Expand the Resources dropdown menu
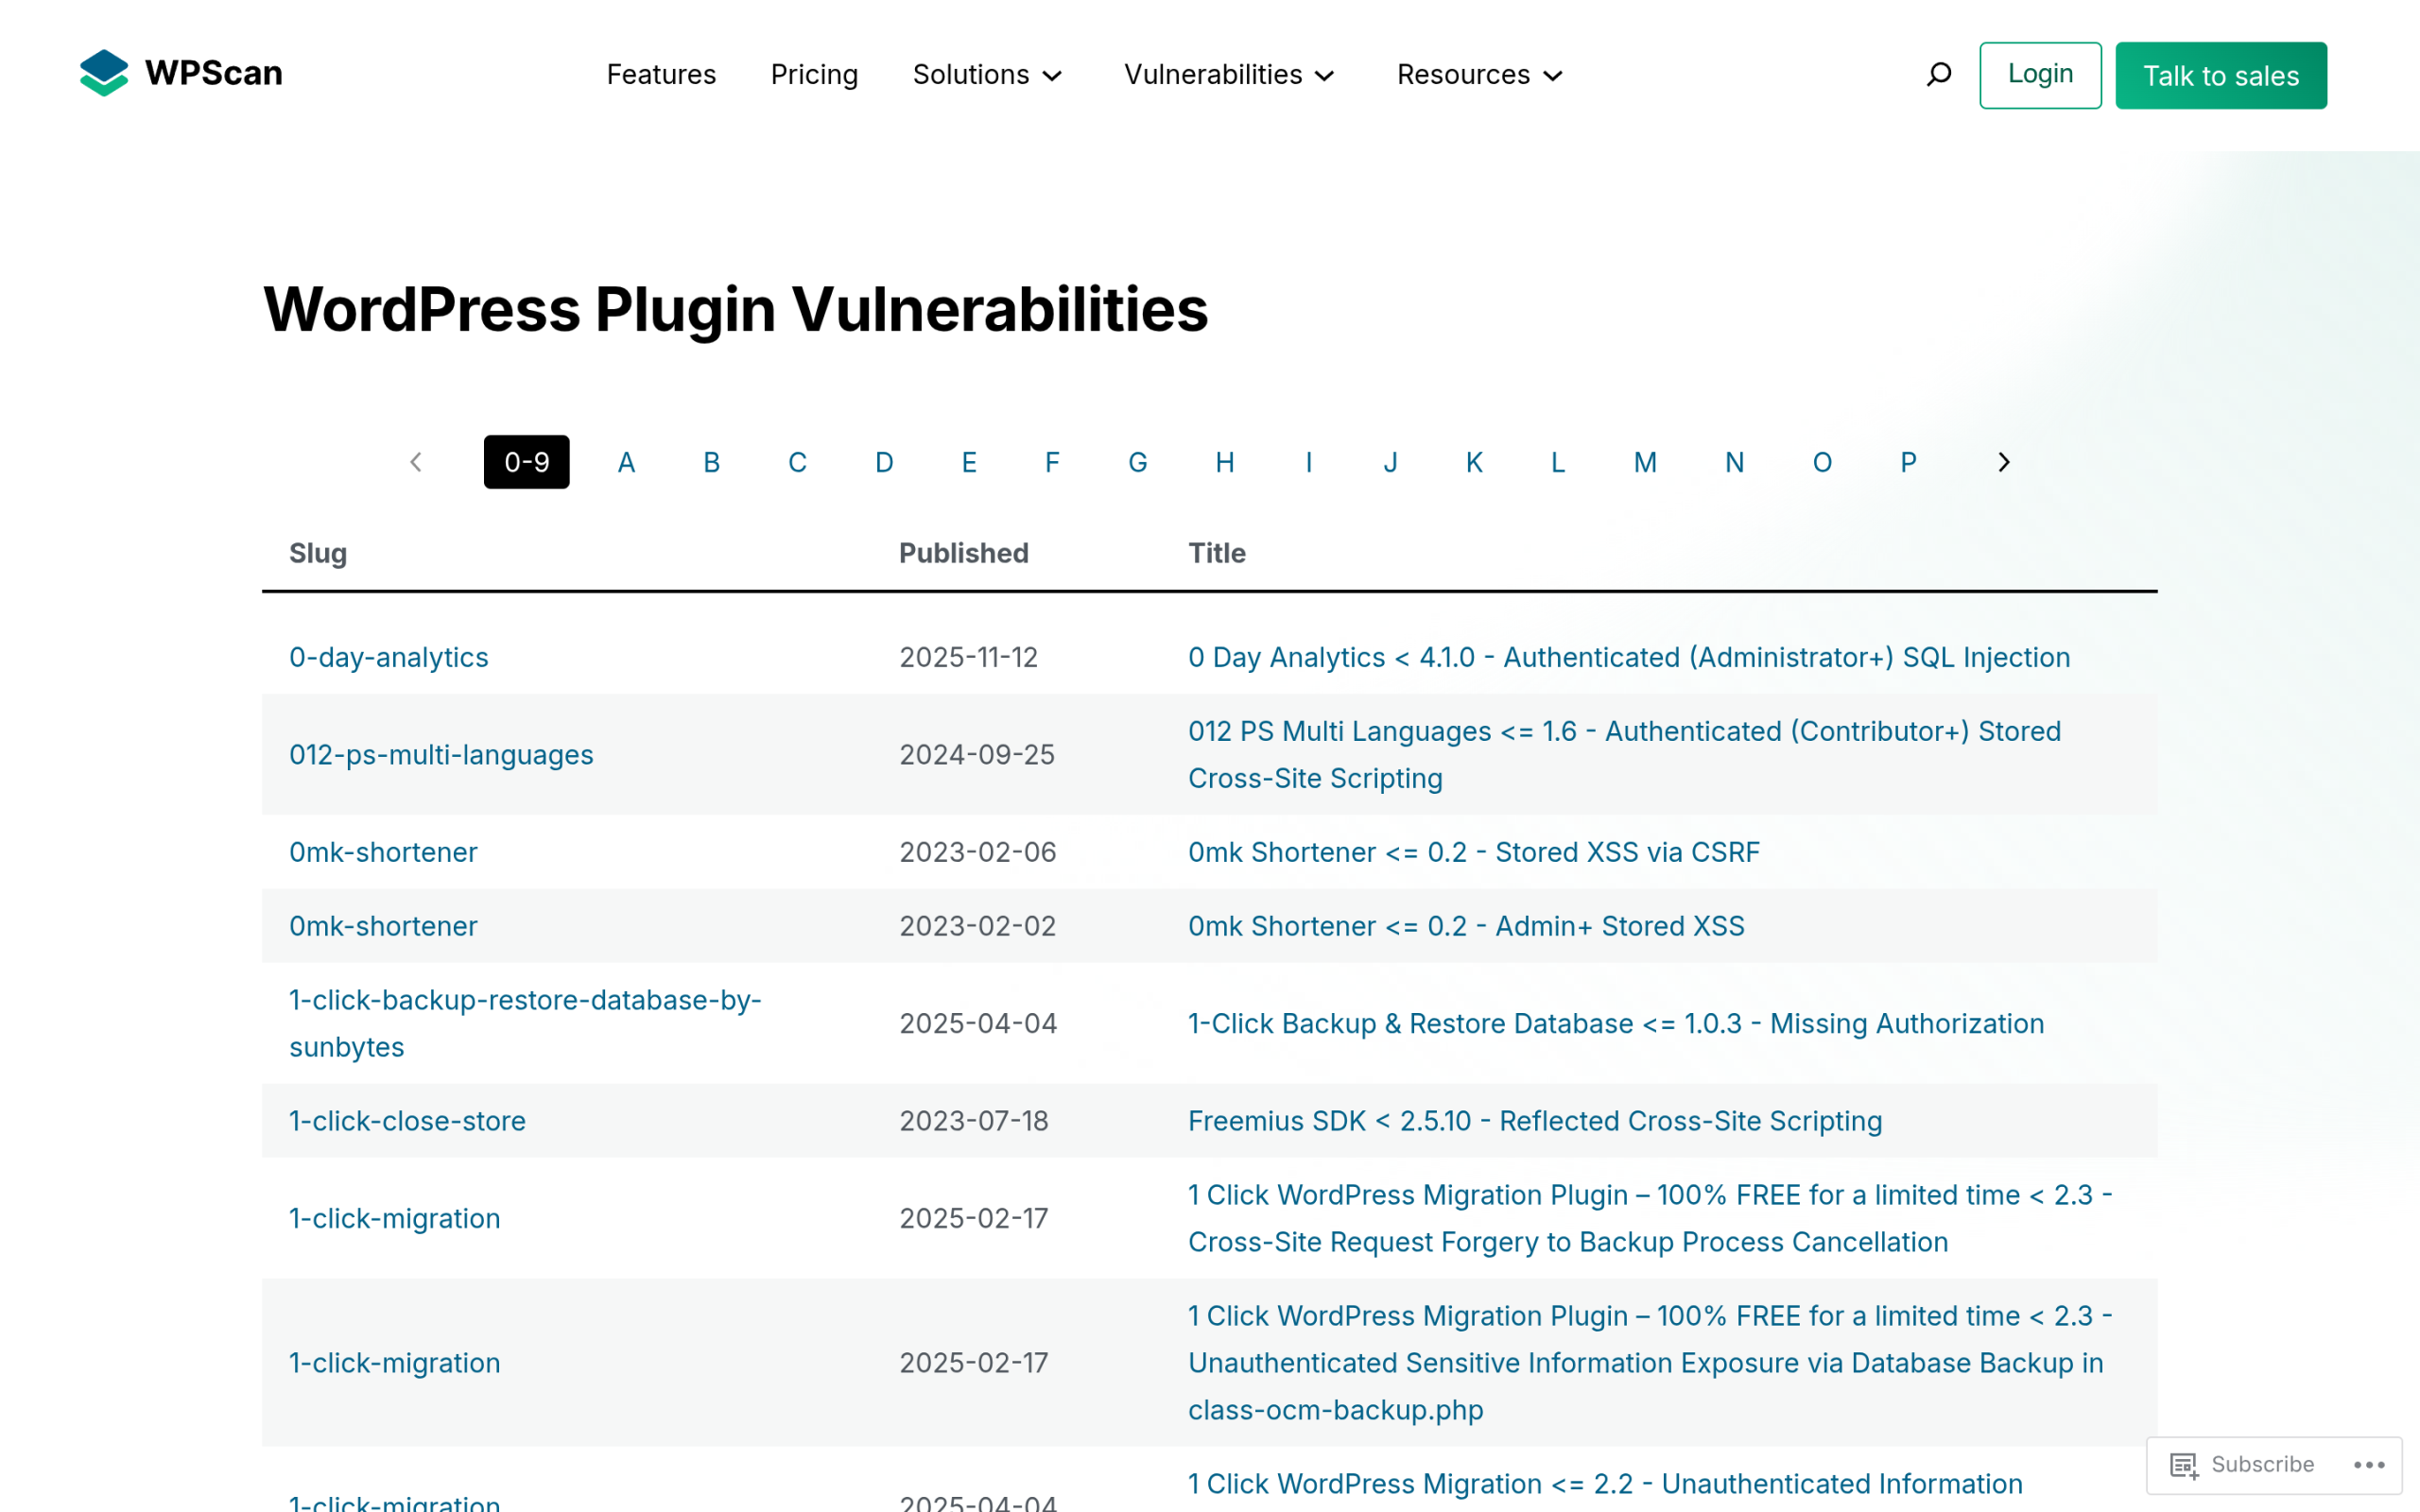The height and width of the screenshot is (1512, 2420). point(1479,75)
